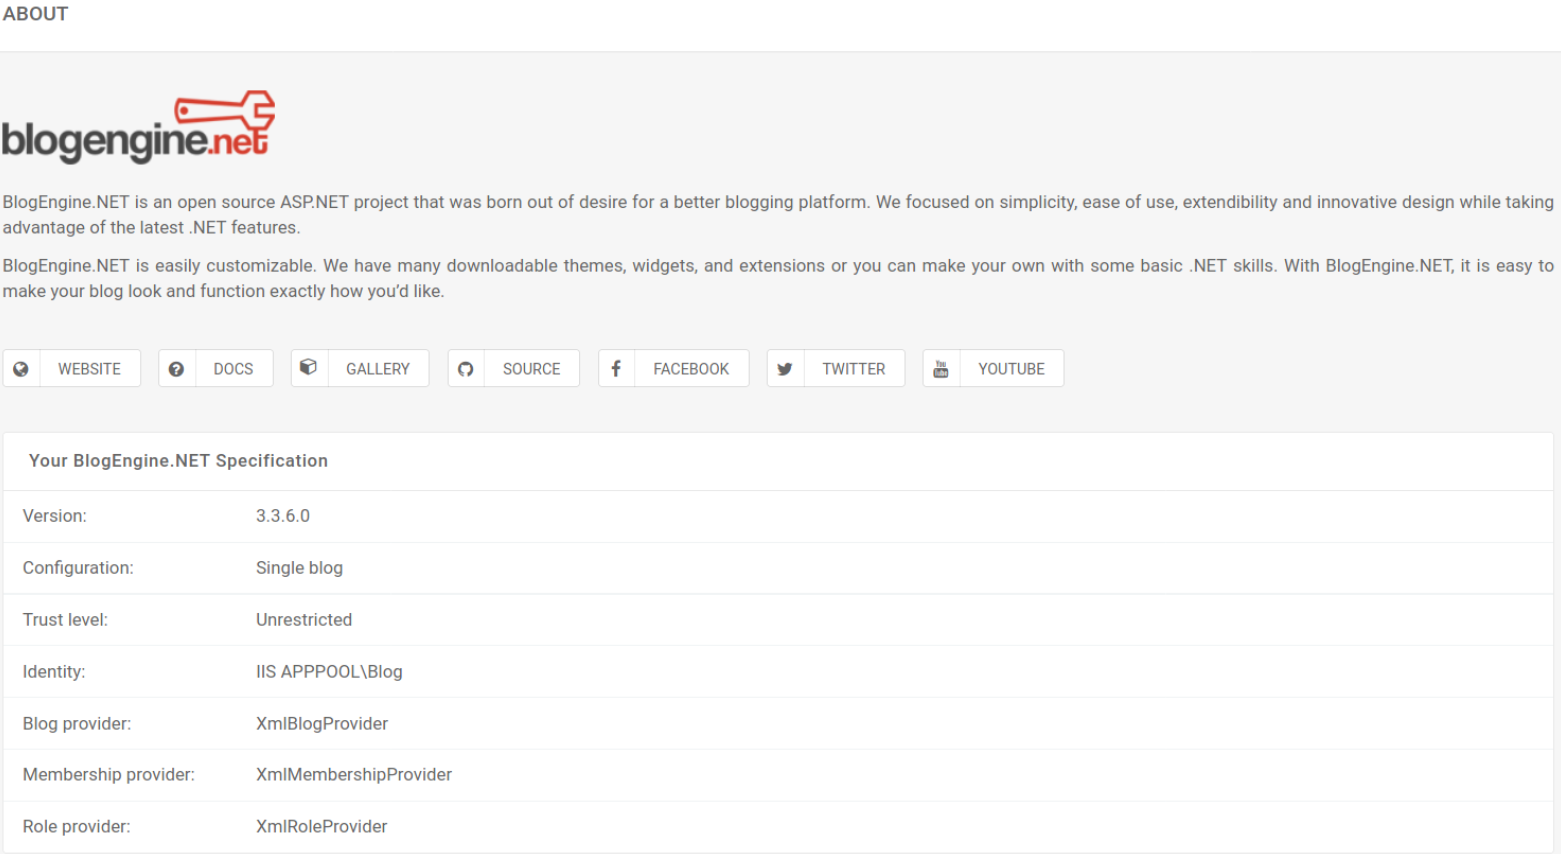Click the 'Trust level:' label
Viewport: 1561px width, 854px height.
pos(65,620)
